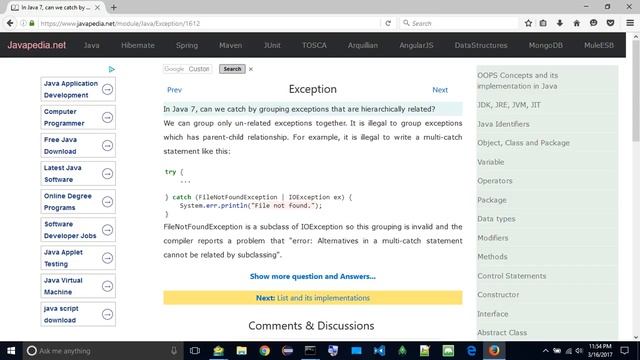
Task: Open Computer Programmer ad arrow
Action: click(107, 117)
